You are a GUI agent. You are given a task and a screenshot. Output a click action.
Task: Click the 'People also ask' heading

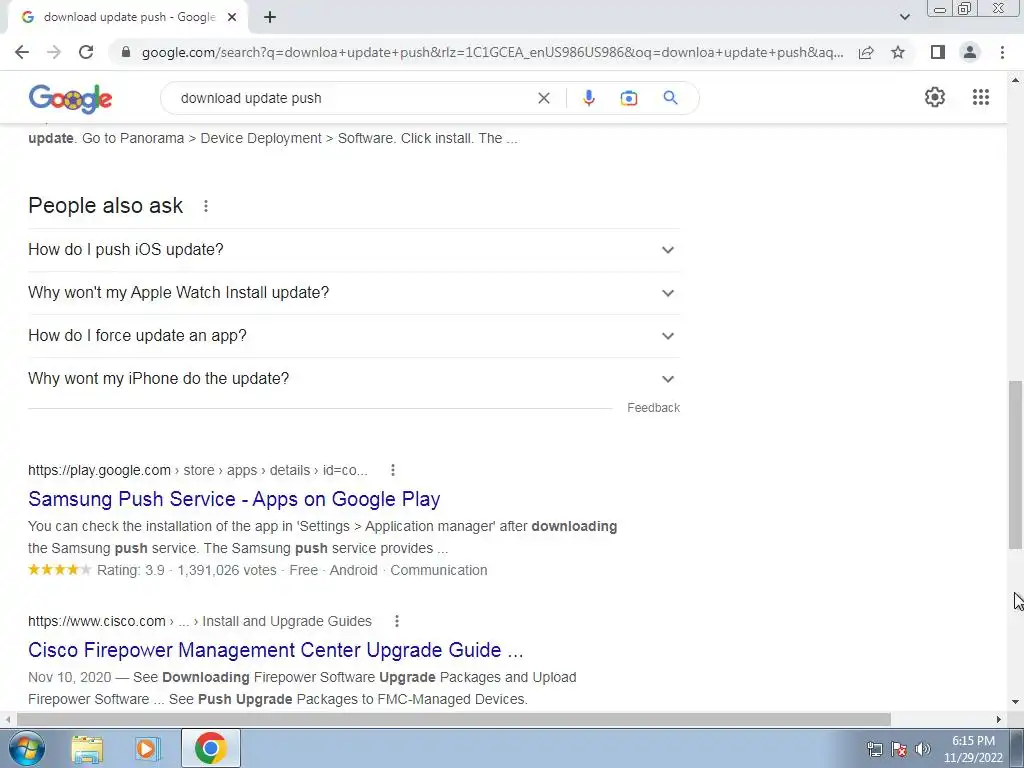(x=106, y=206)
